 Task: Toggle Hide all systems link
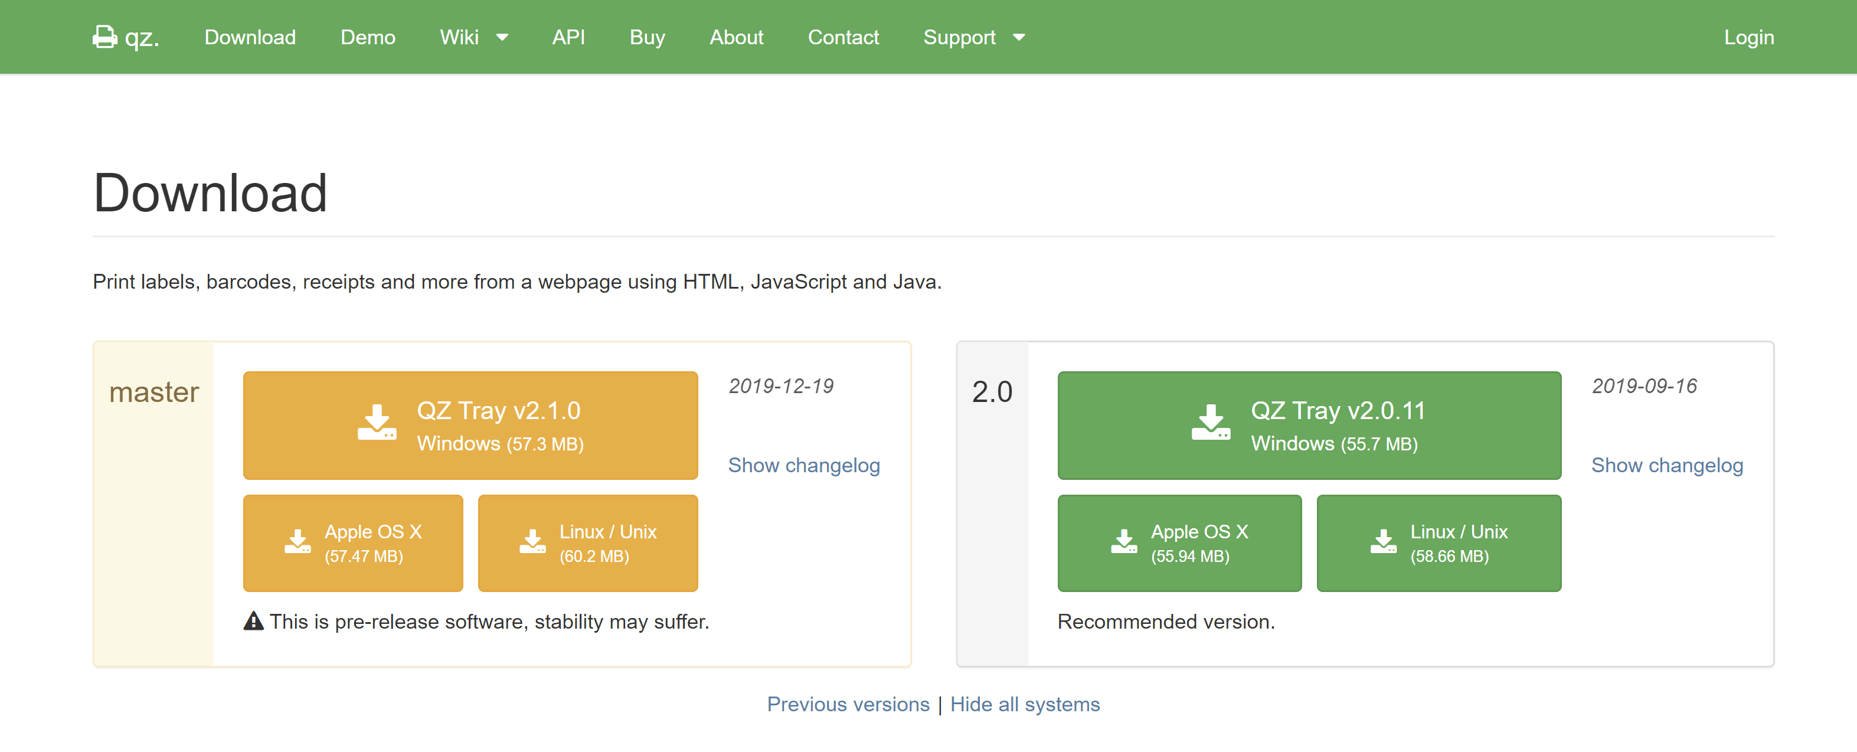point(1025,704)
